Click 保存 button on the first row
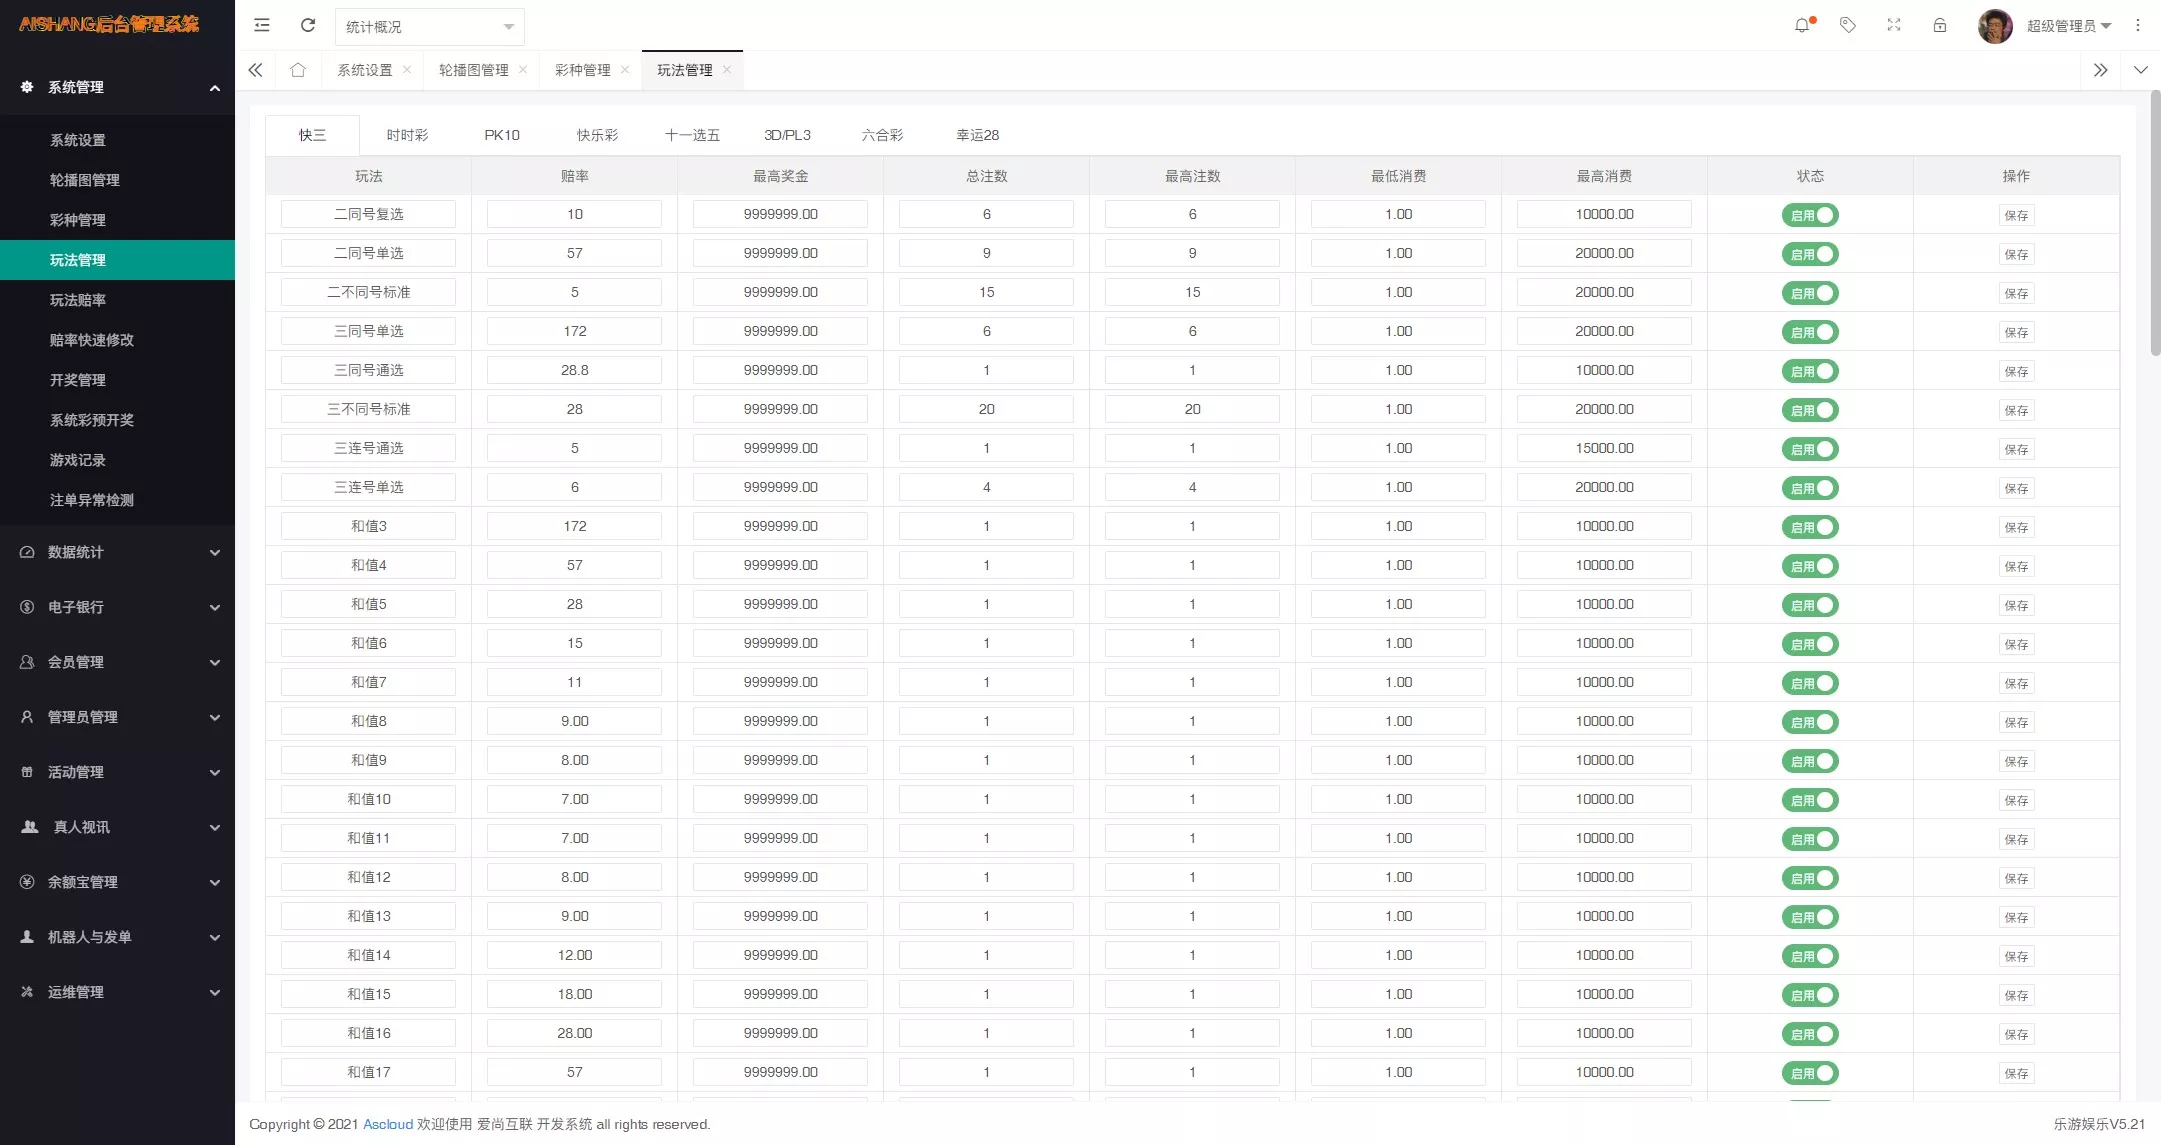Image resolution: width=2161 pixels, height=1145 pixels. [x=2017, y=214]
